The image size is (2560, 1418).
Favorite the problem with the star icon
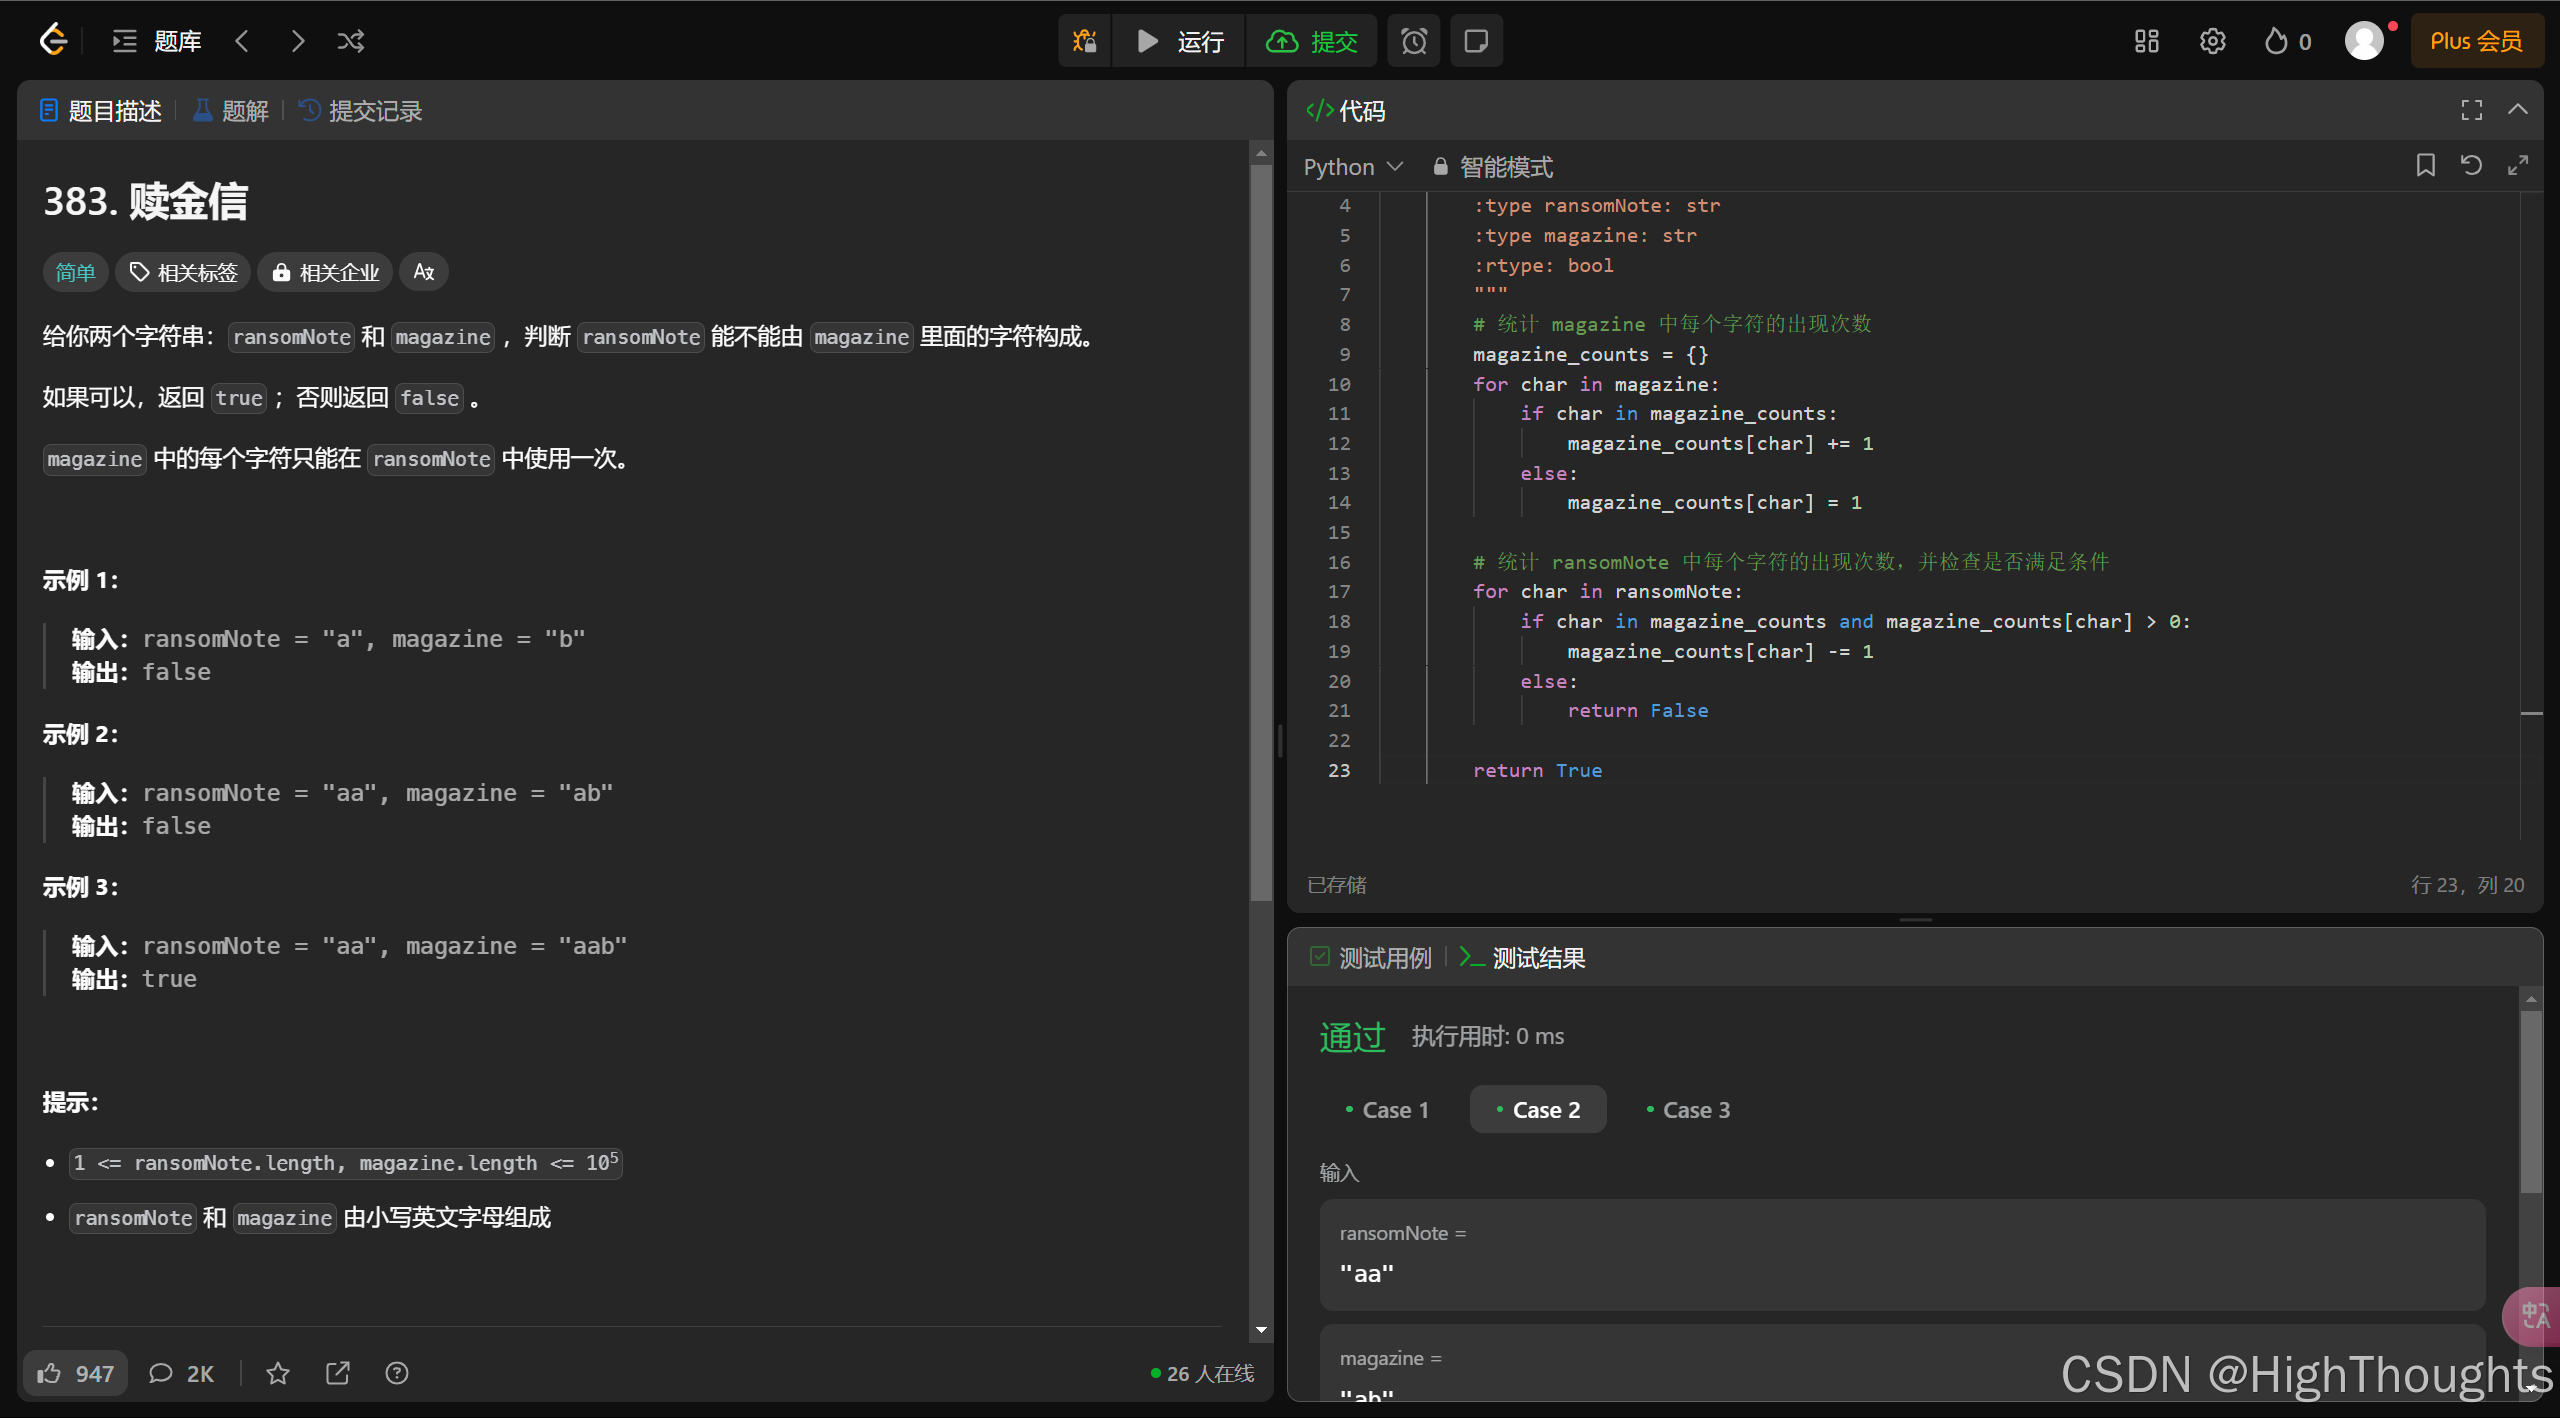[x=278, y=1373]
